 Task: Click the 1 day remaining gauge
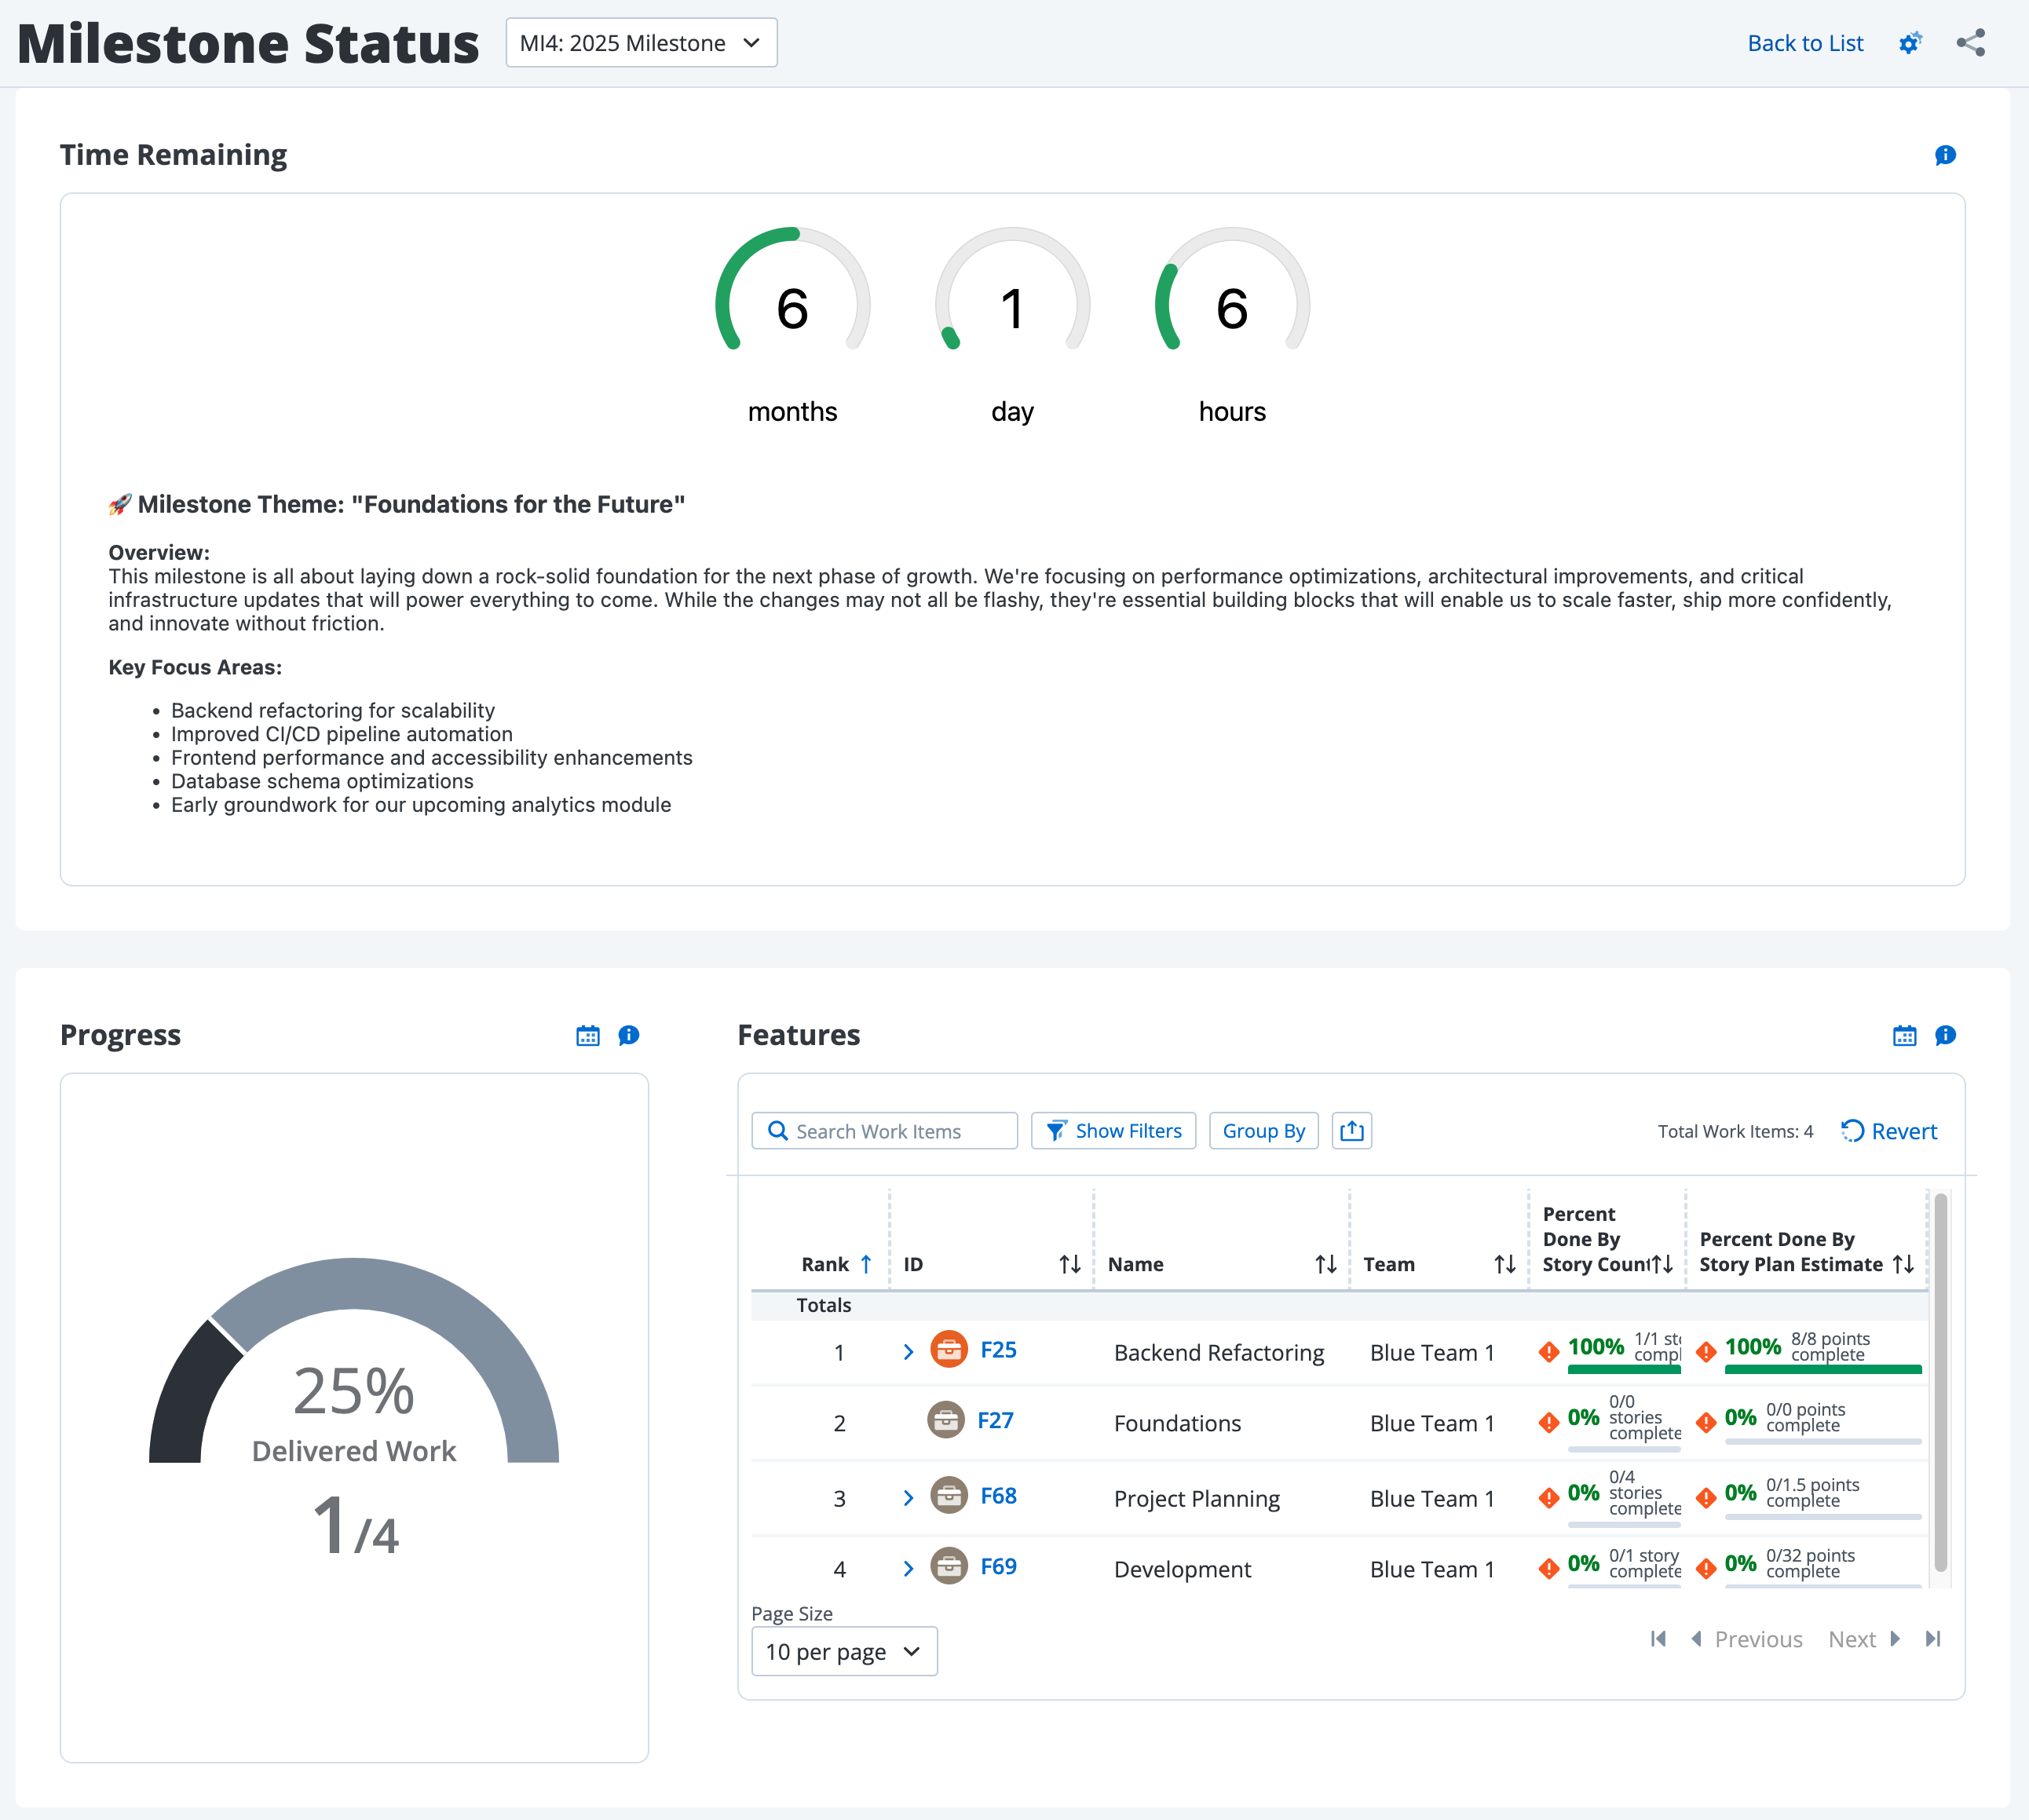pos(1012,289)
